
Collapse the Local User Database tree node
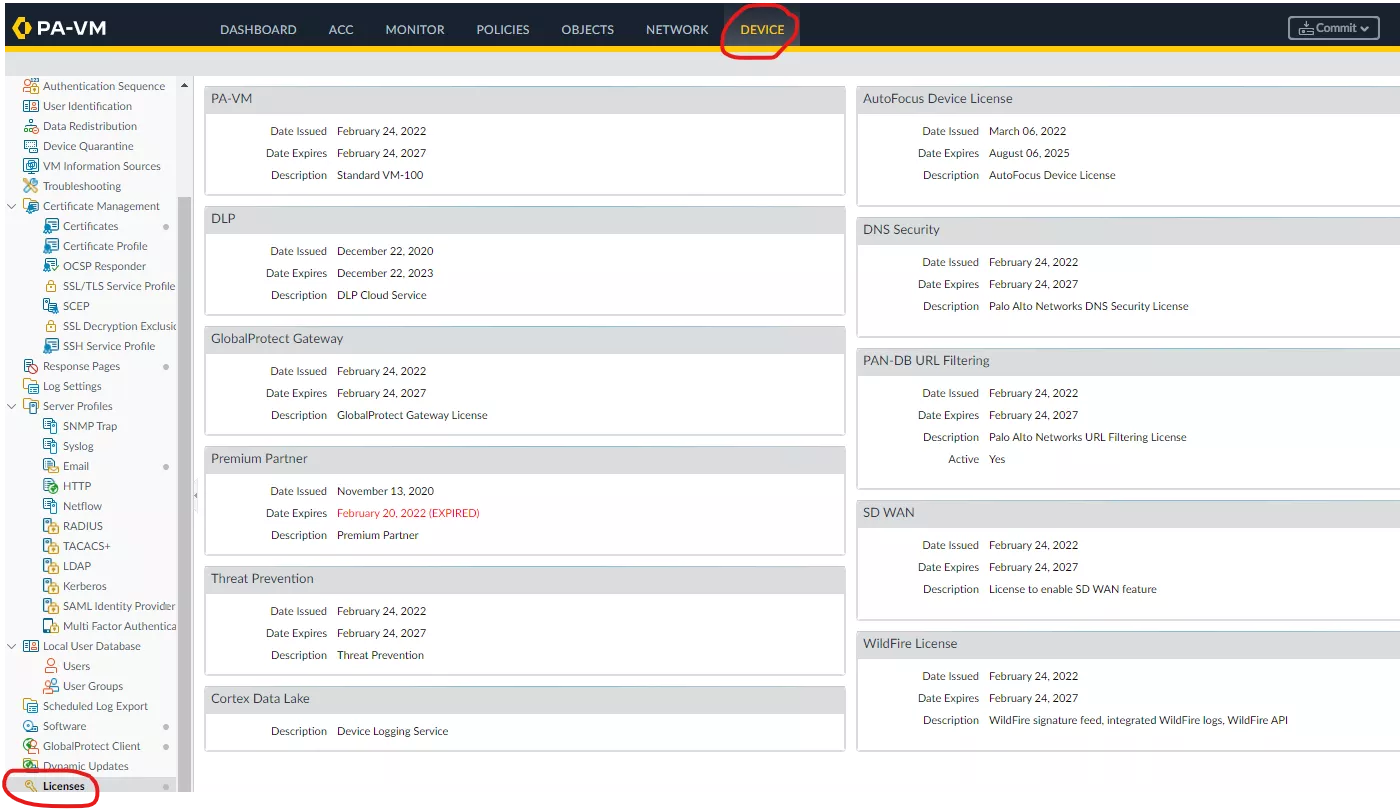12,646
